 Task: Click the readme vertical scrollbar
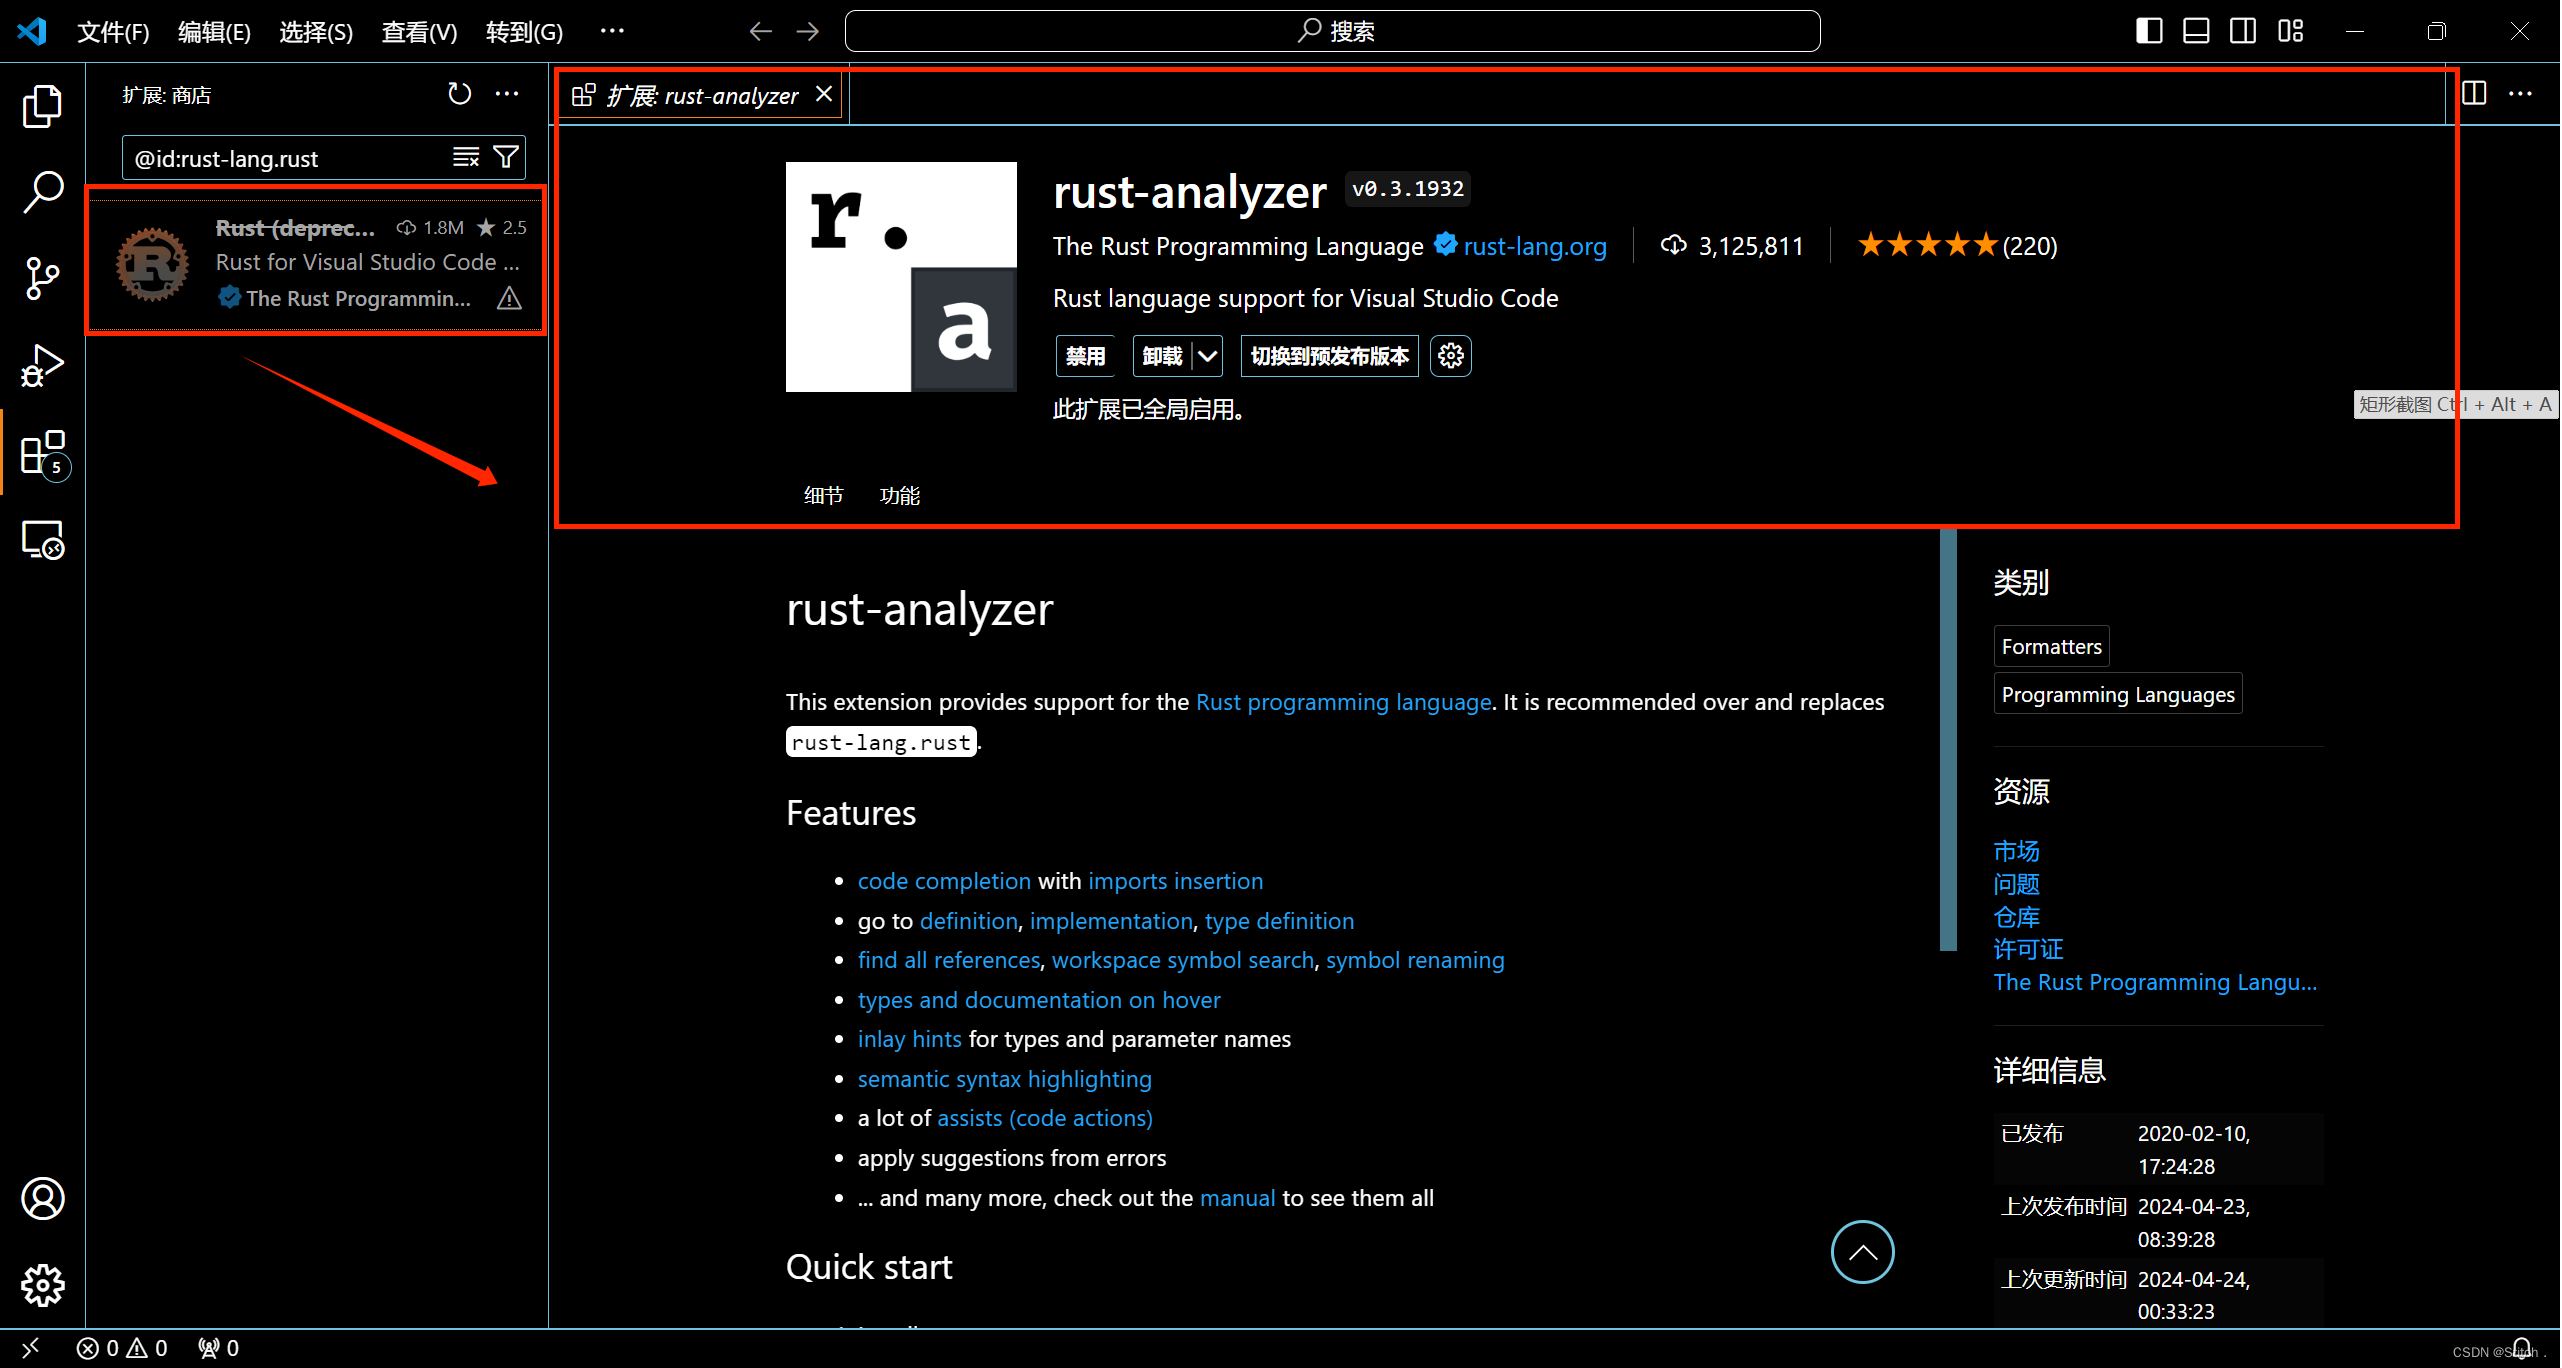click(1948, 740)
